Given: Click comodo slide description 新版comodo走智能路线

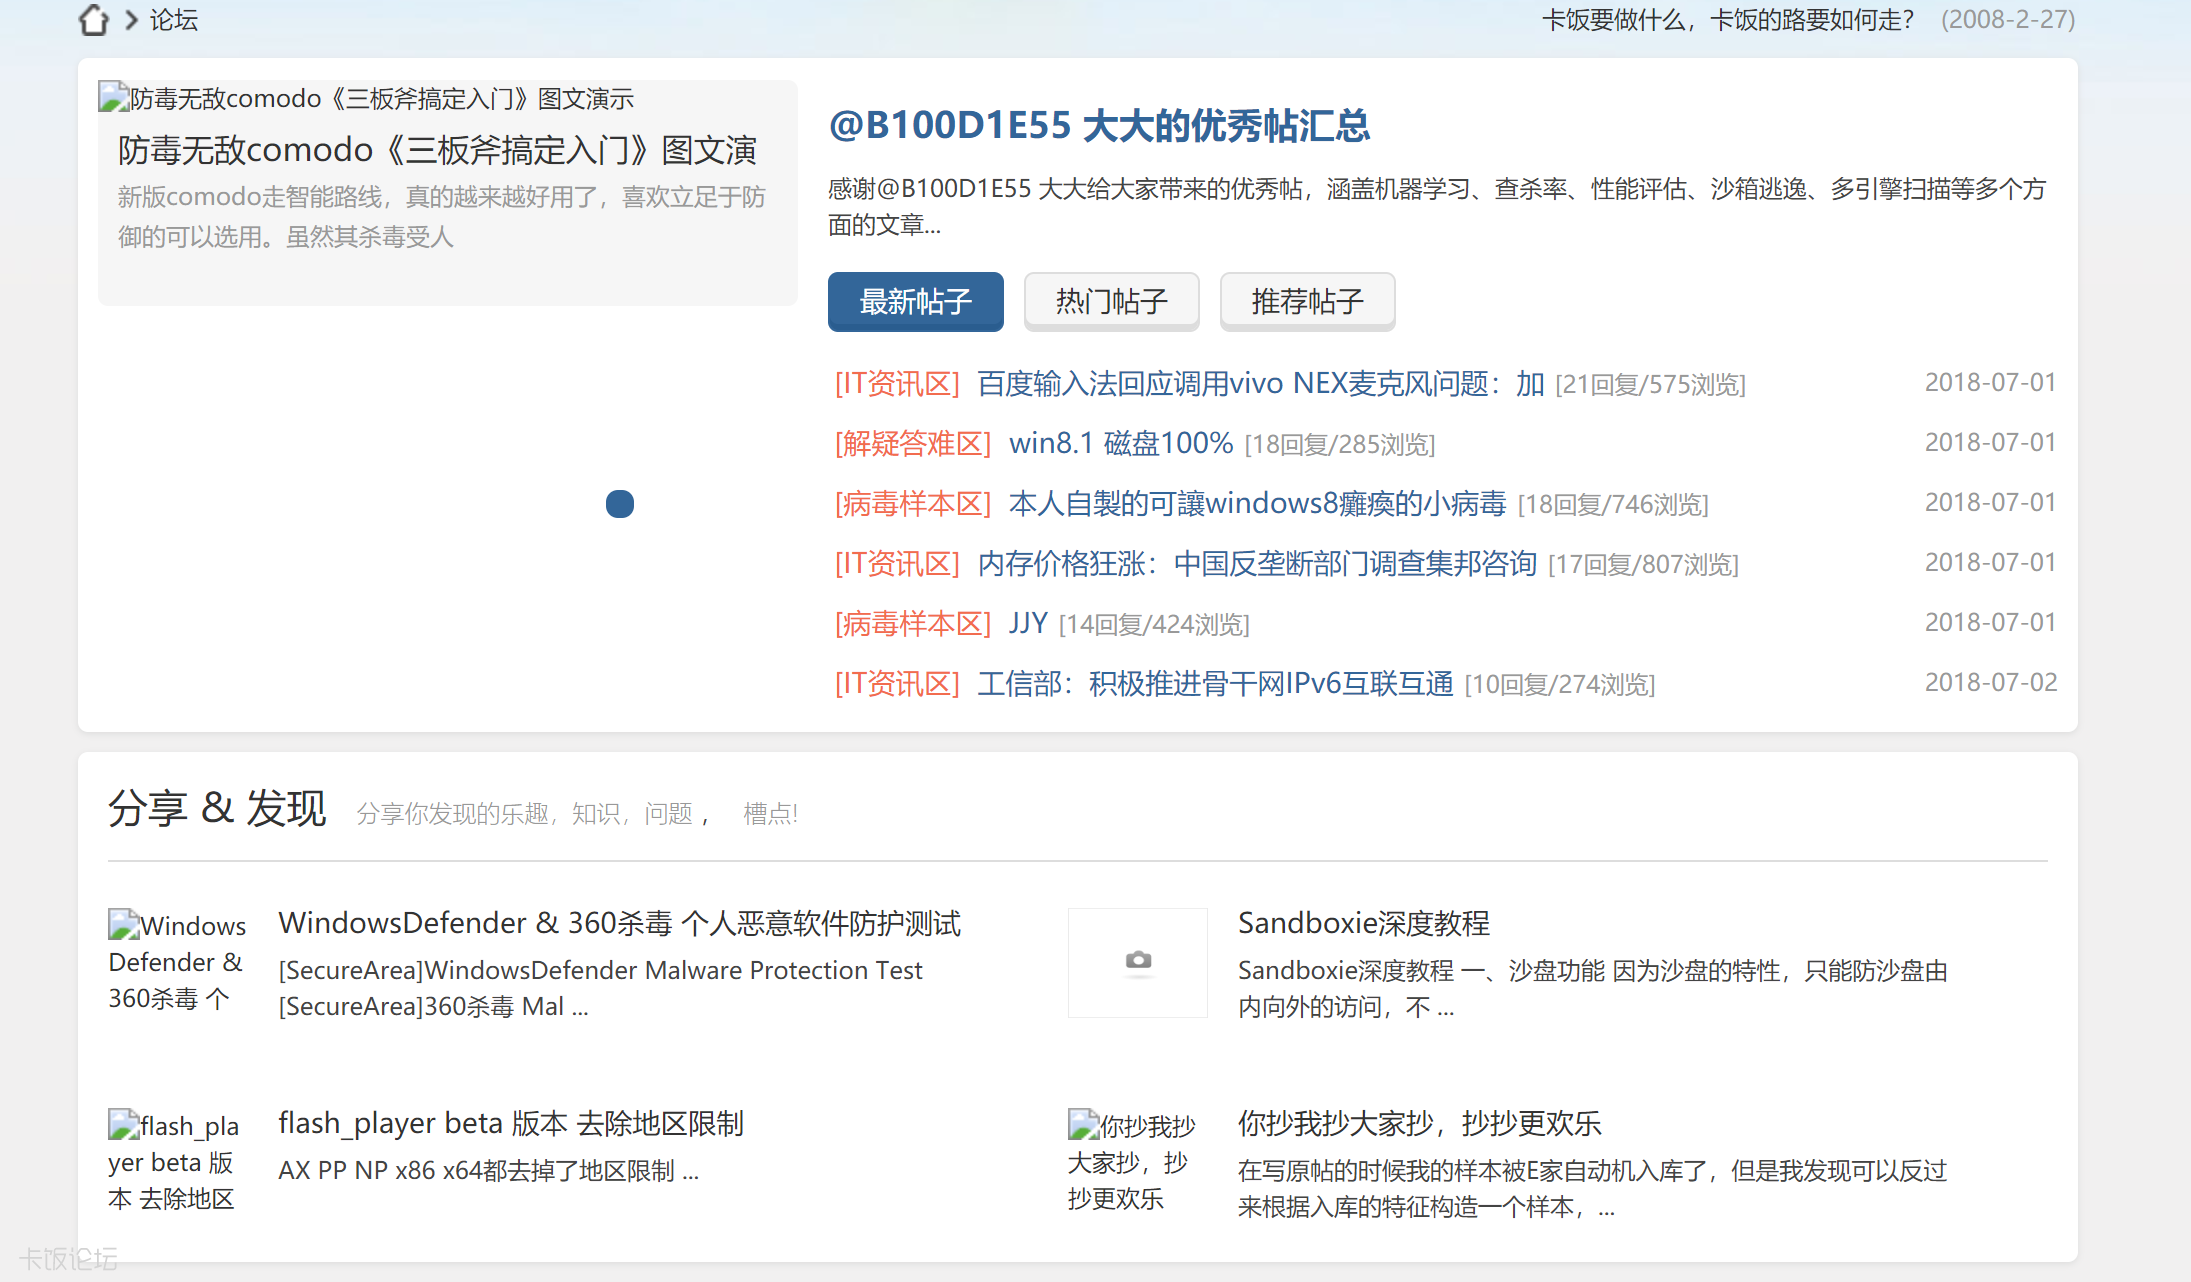Looking at the screenshot, I should [442, 217].
